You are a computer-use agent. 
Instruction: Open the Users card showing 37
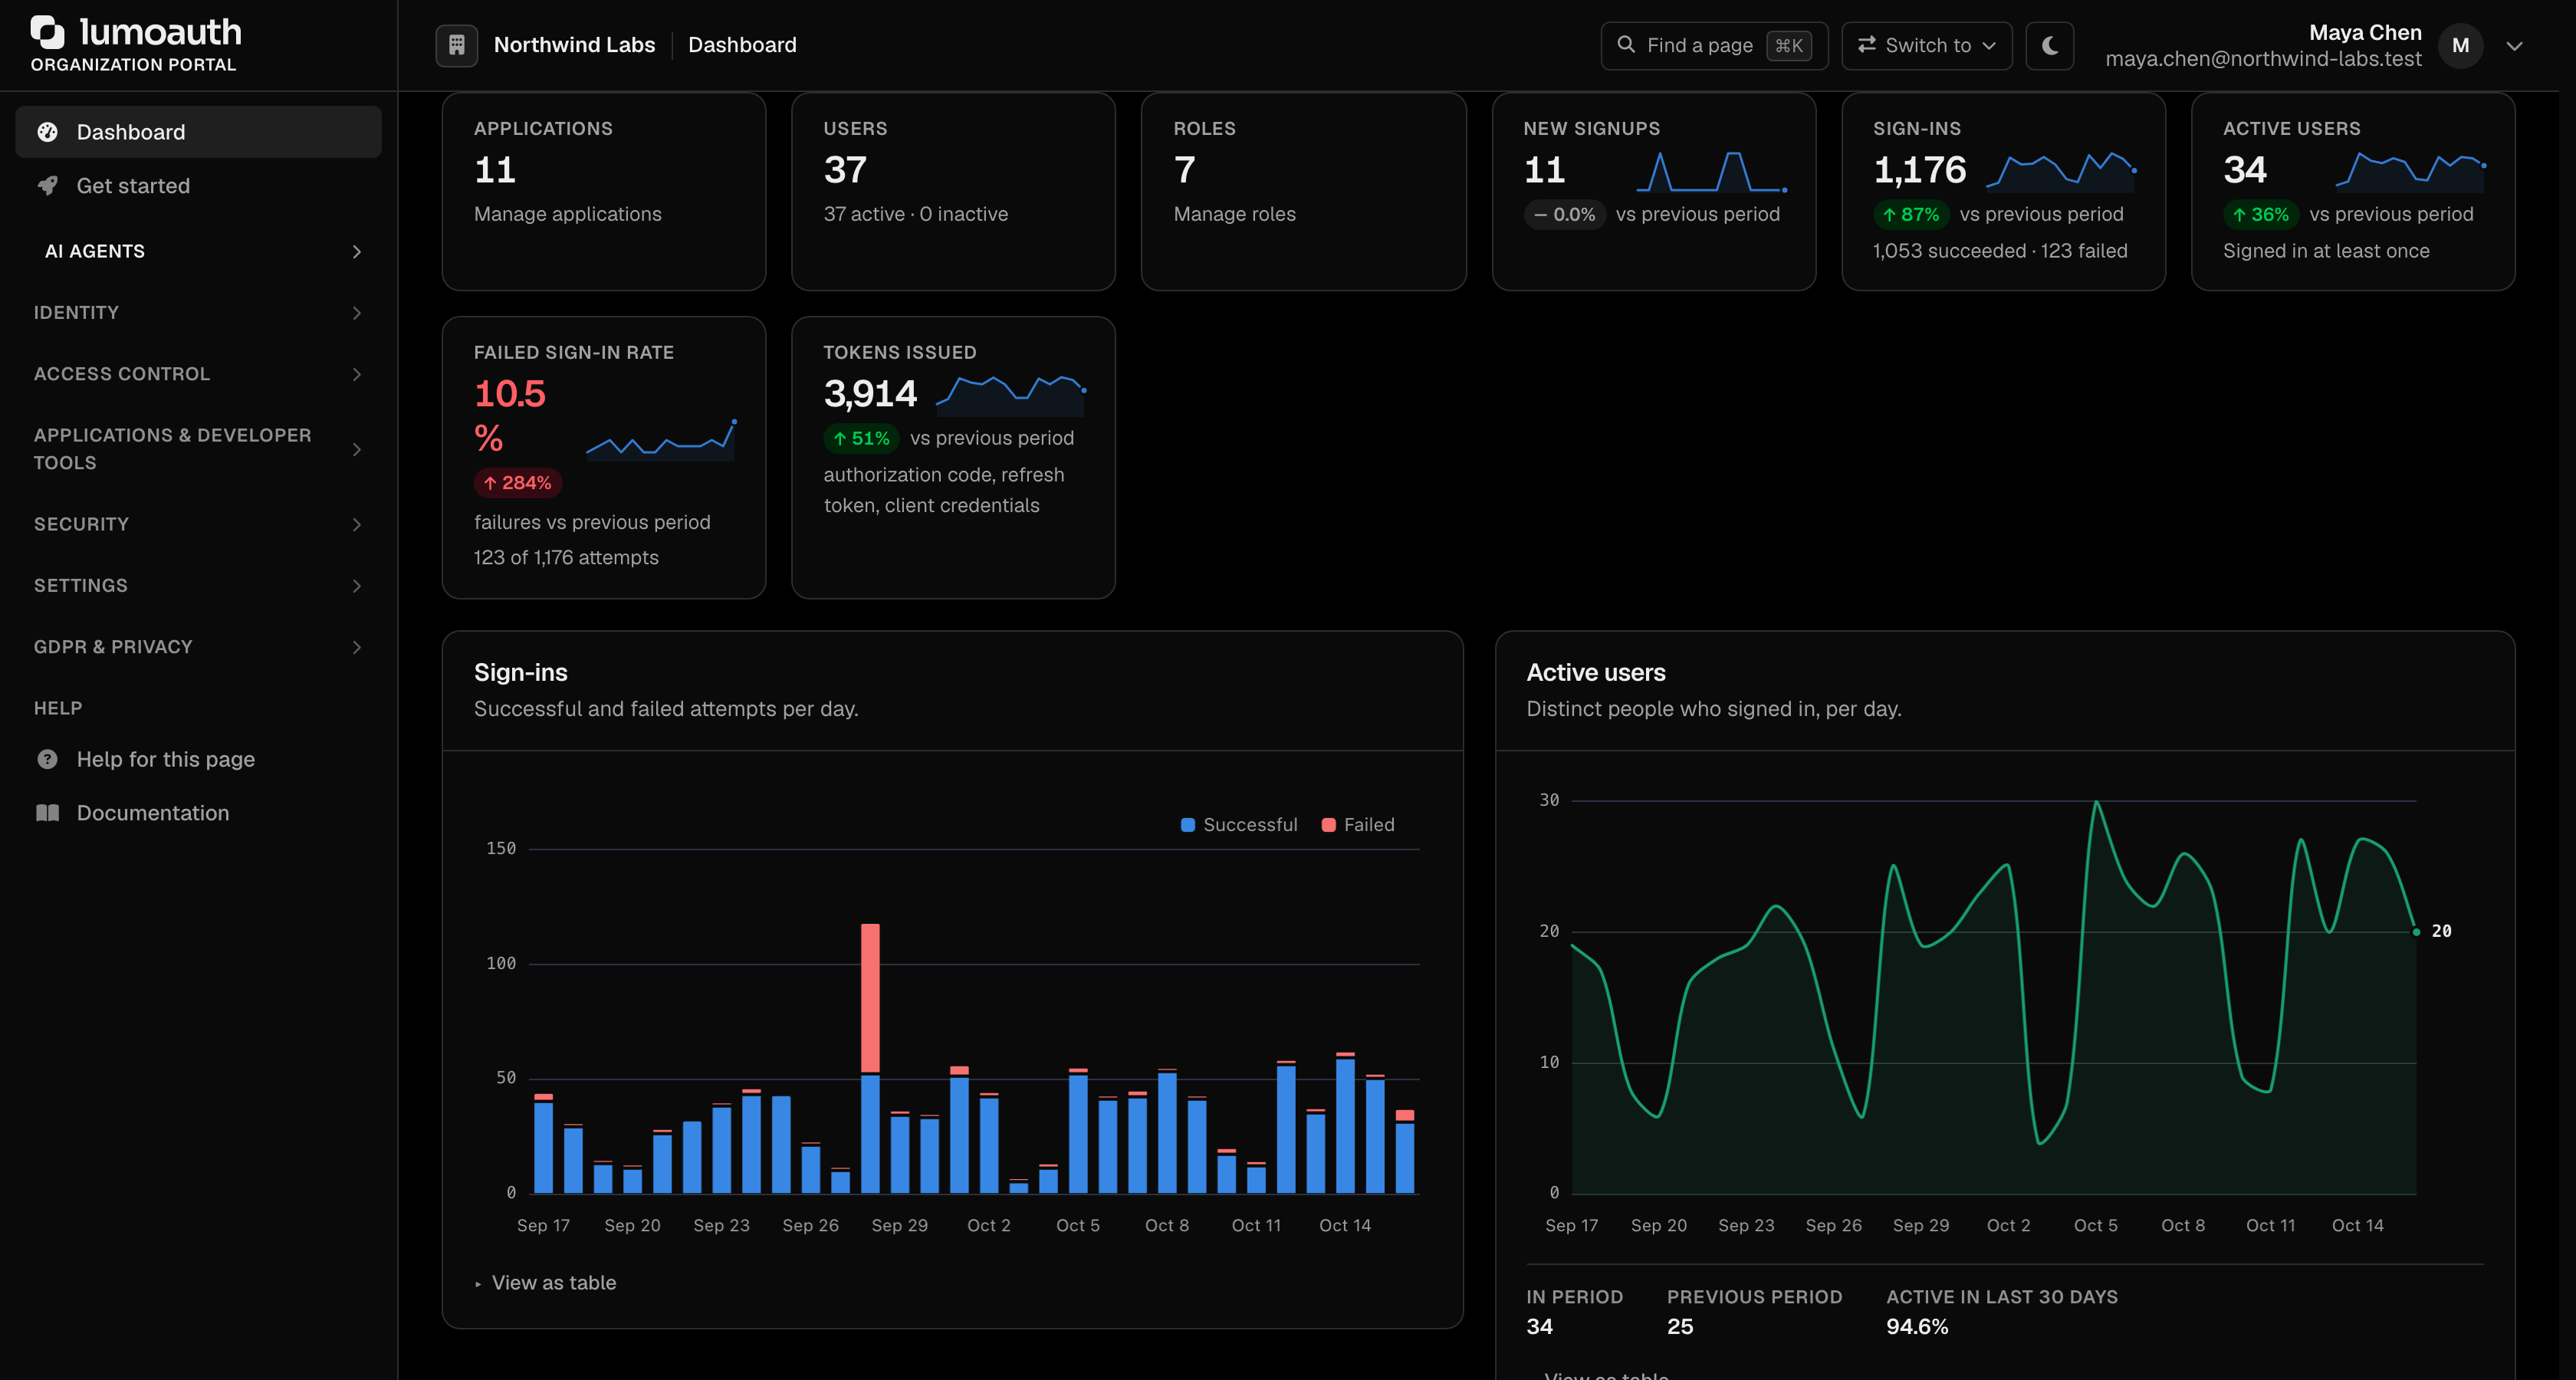tap(953, 192)
